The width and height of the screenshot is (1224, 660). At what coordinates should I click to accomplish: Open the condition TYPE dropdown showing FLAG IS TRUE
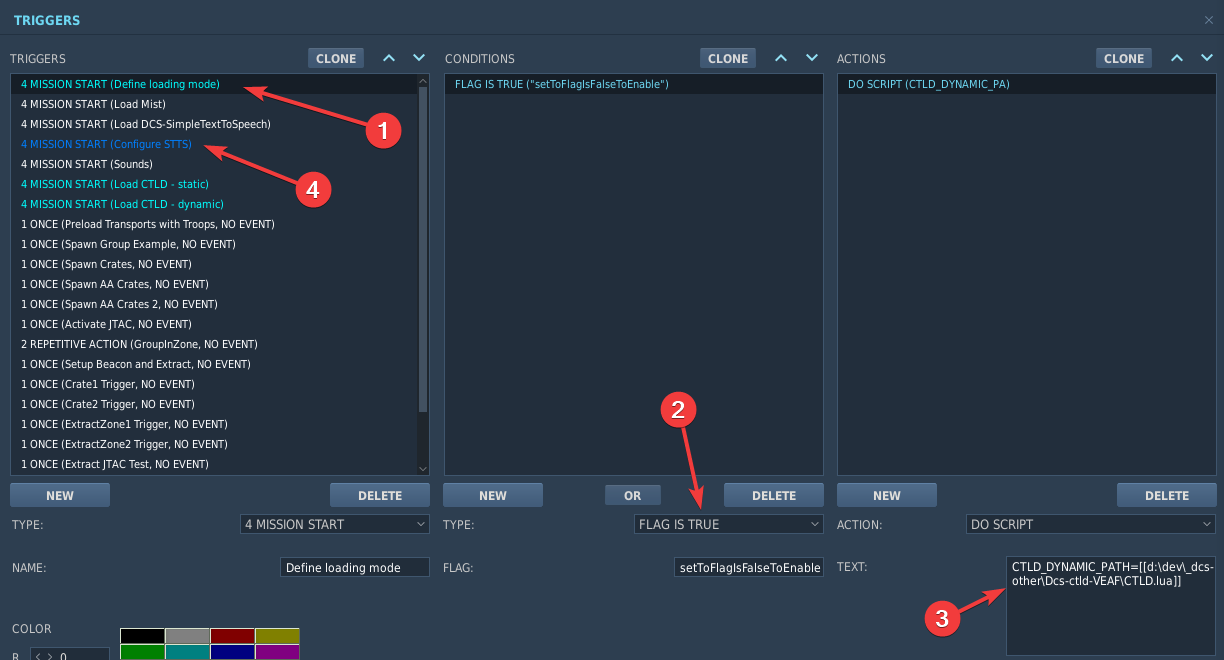point(727,524)
